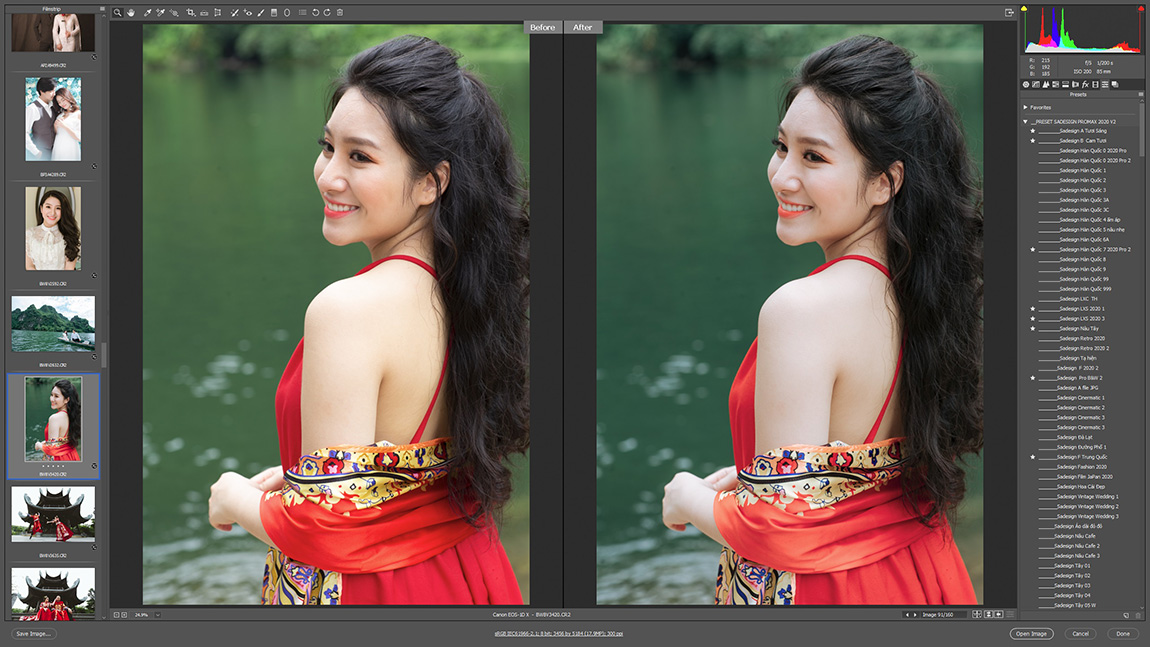Rotate image 90 degrees counterclockwise
The image size is (1150, 647).
pyautogui.click(x=315, y=12)
